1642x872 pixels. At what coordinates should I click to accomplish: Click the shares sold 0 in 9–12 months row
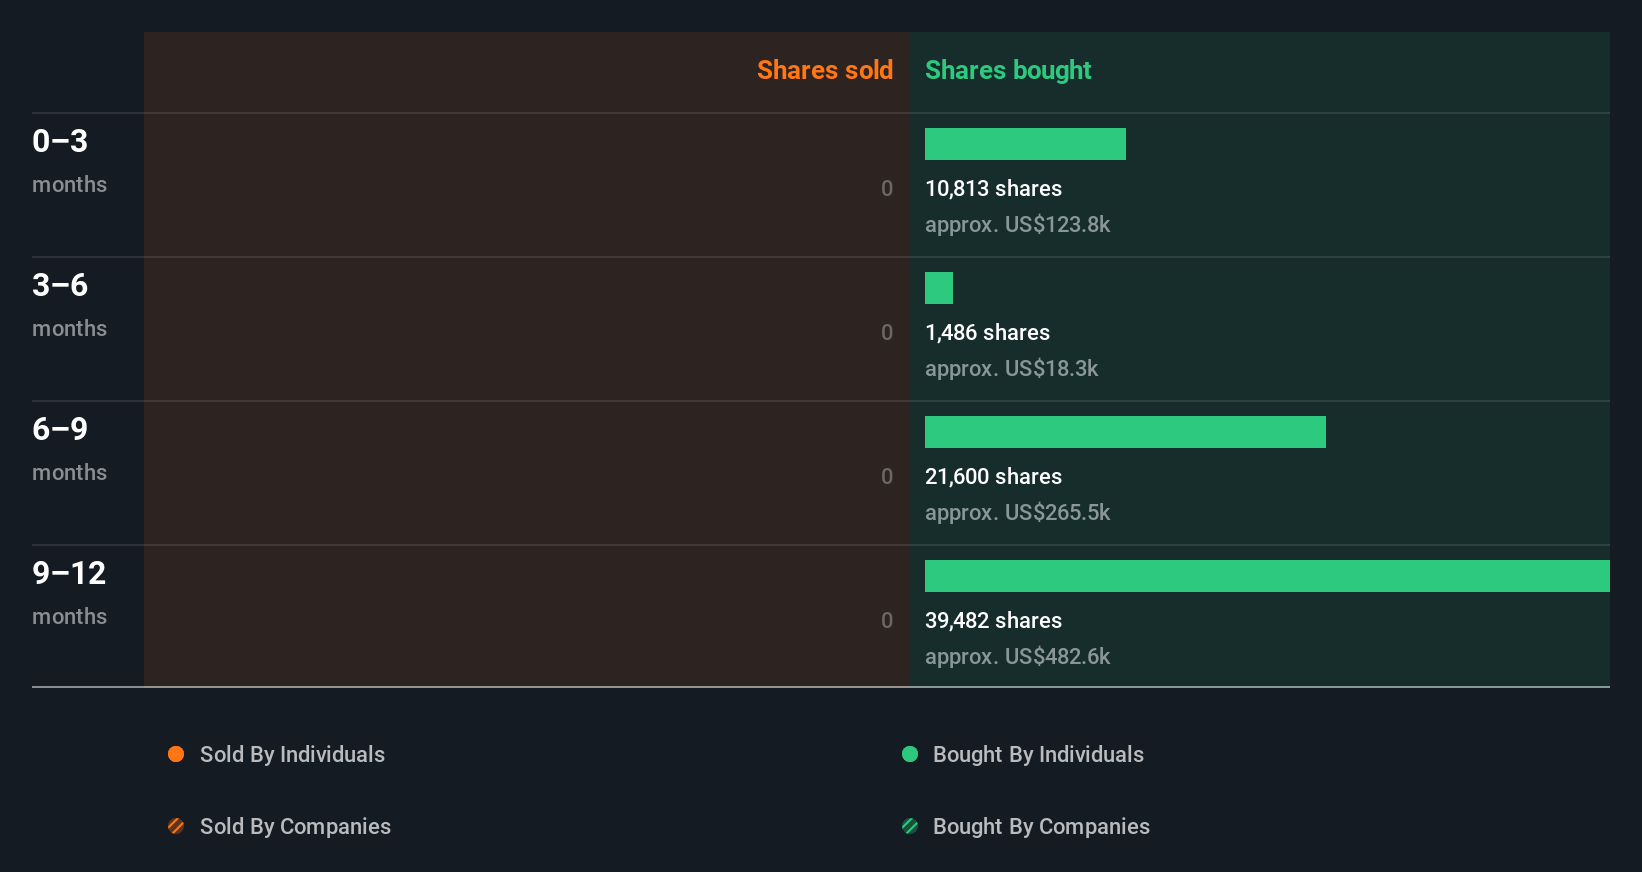point(887,621)
